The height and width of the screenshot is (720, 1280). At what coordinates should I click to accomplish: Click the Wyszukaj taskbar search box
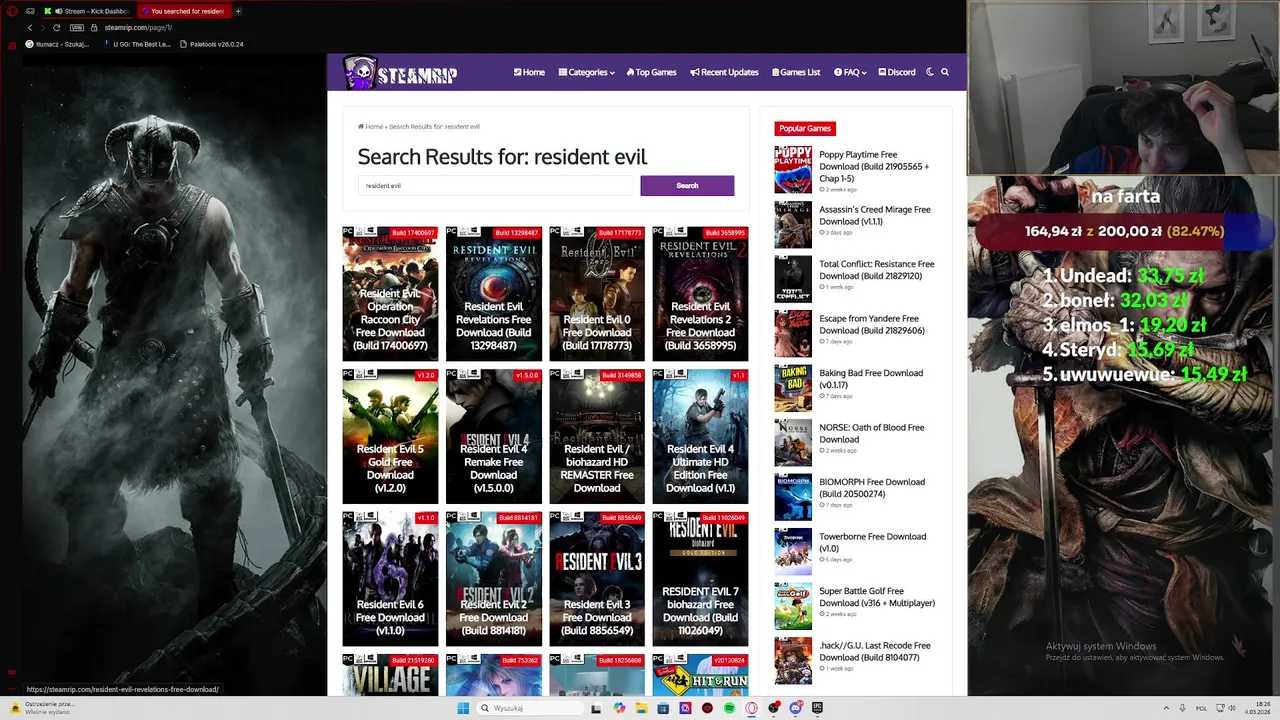pyautogui.click(x=530, y=708)
